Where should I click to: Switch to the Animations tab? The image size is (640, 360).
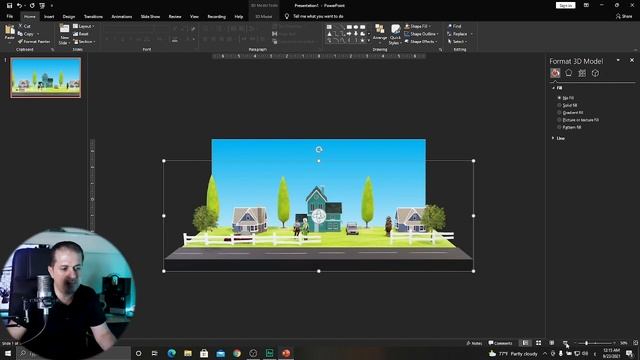122,16
